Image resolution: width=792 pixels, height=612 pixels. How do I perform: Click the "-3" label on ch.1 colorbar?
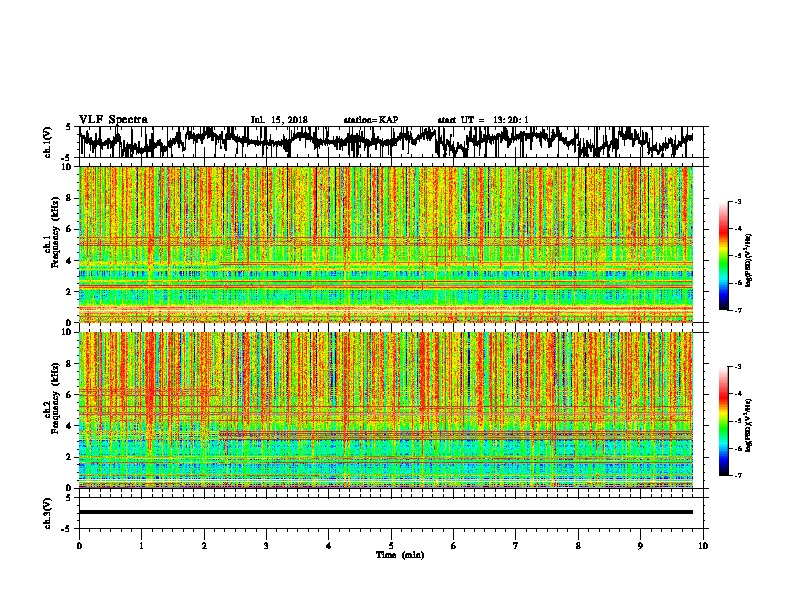pos(737,201)
